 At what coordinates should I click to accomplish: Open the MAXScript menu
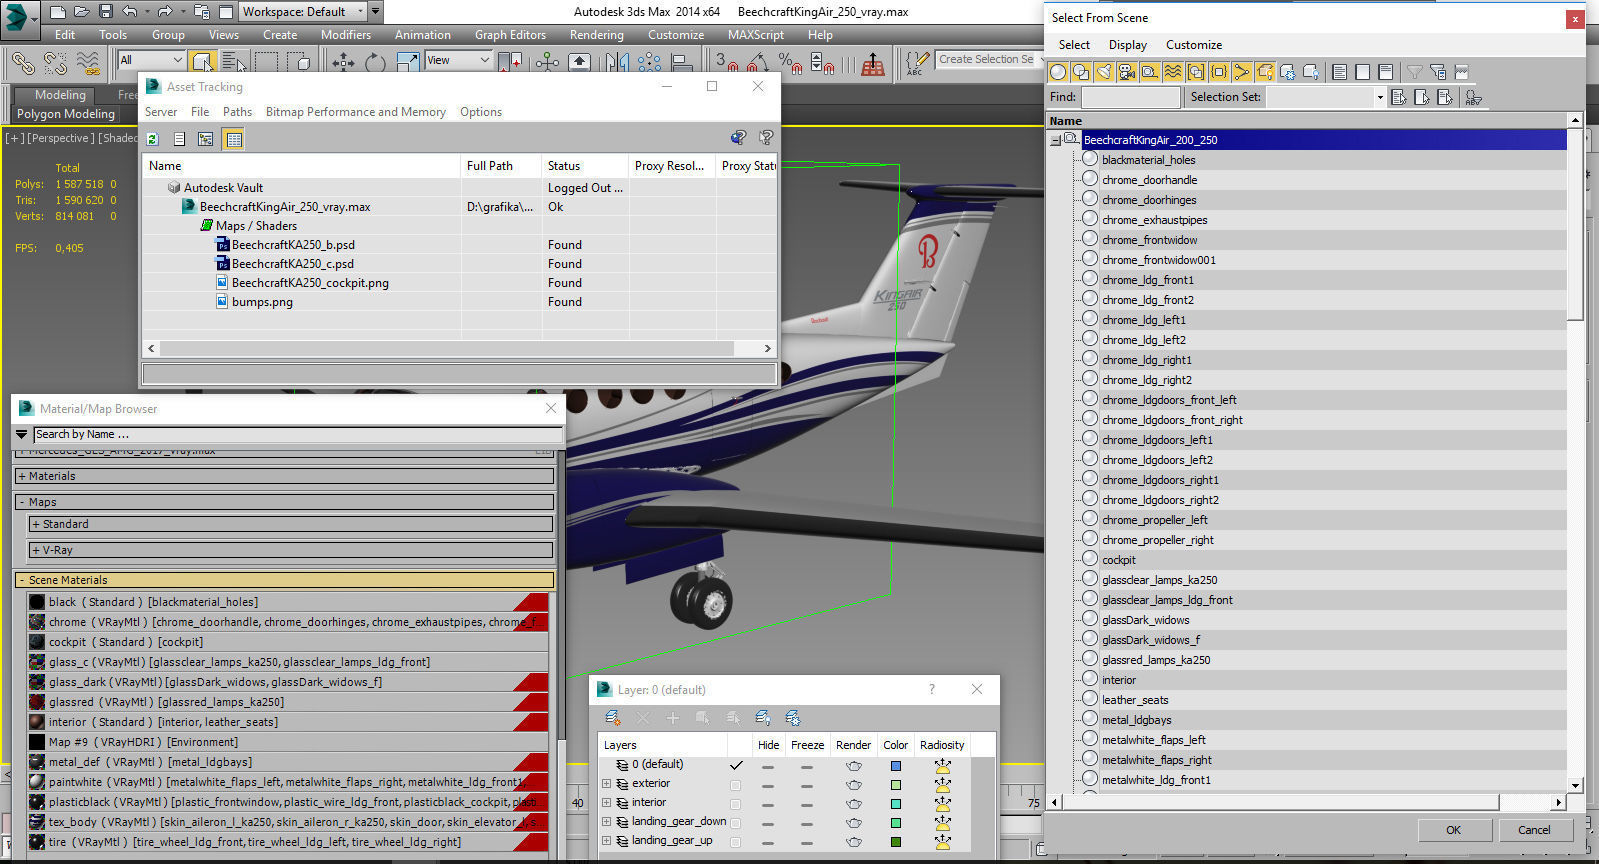(x=756, y=35)
